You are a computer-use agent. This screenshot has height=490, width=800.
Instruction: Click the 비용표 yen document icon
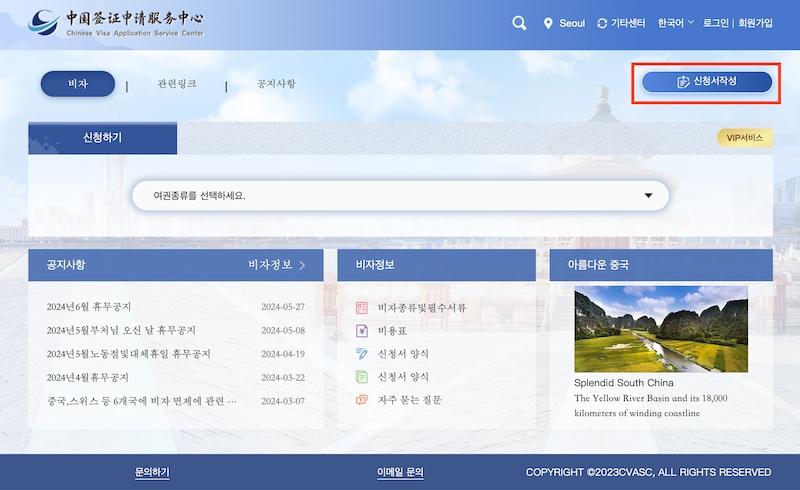(362, 331)
